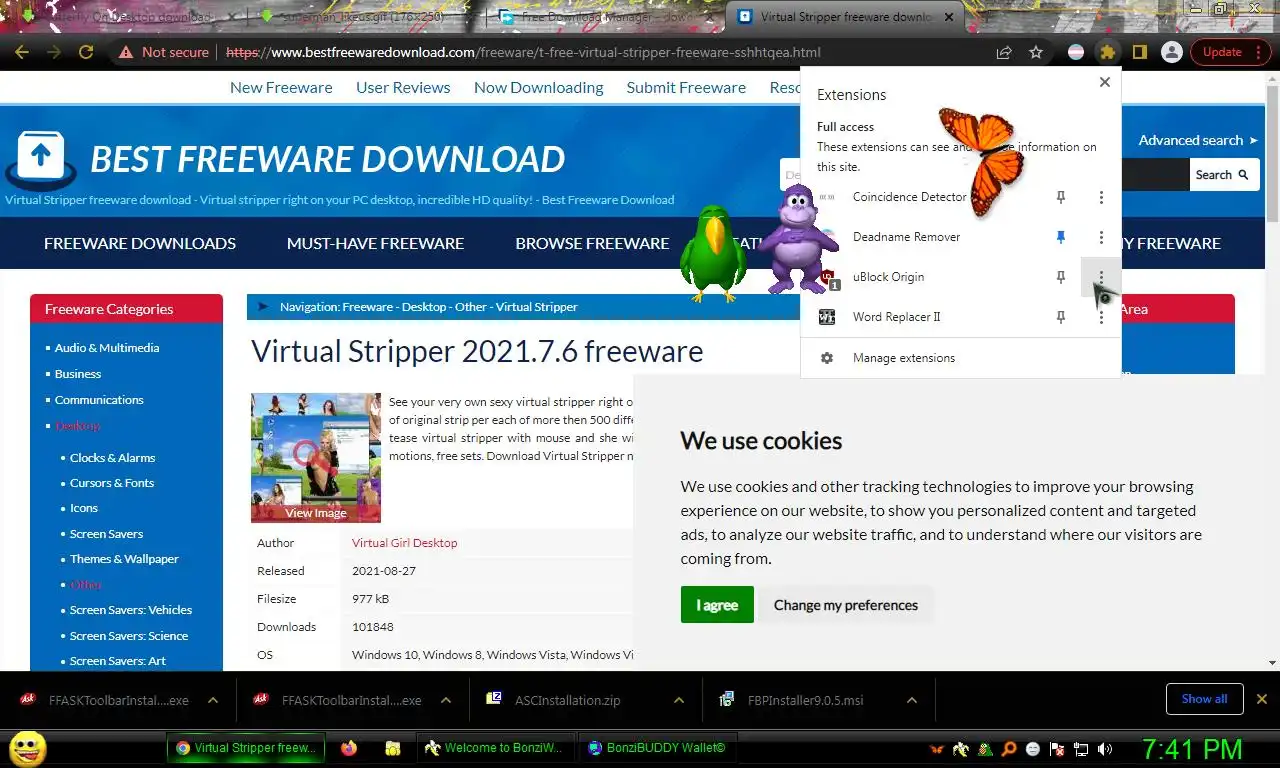Click the network tray icon

point(1081,749)
